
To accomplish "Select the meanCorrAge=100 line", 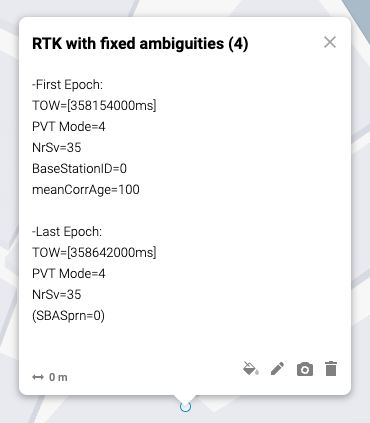I will (x=86, y=190).
